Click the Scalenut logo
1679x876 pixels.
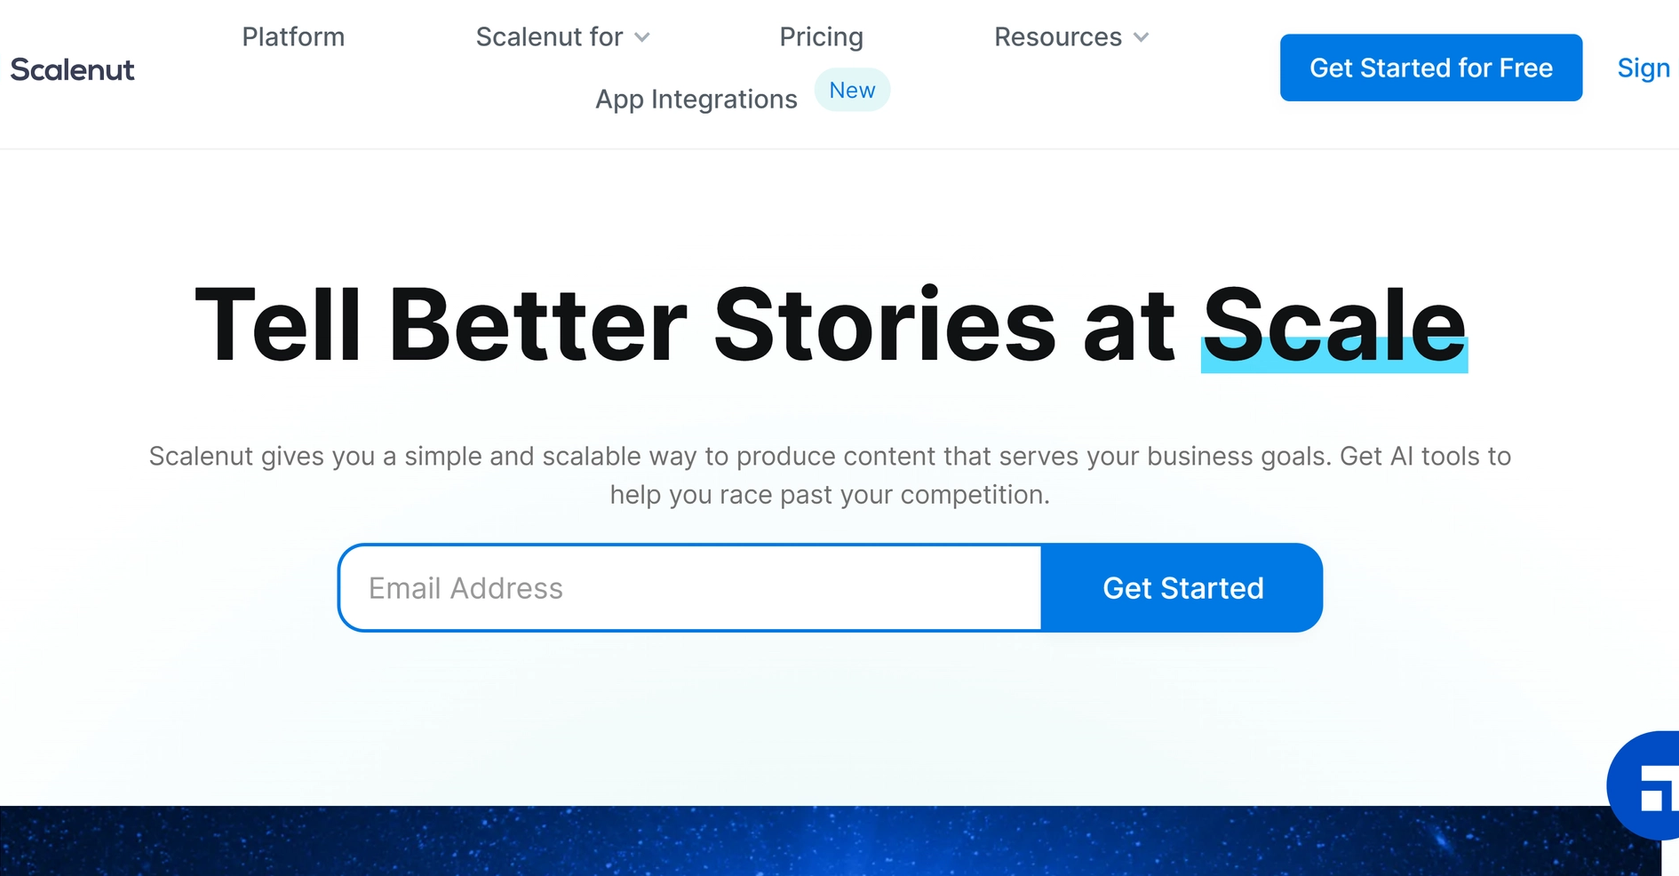(72, 69)
